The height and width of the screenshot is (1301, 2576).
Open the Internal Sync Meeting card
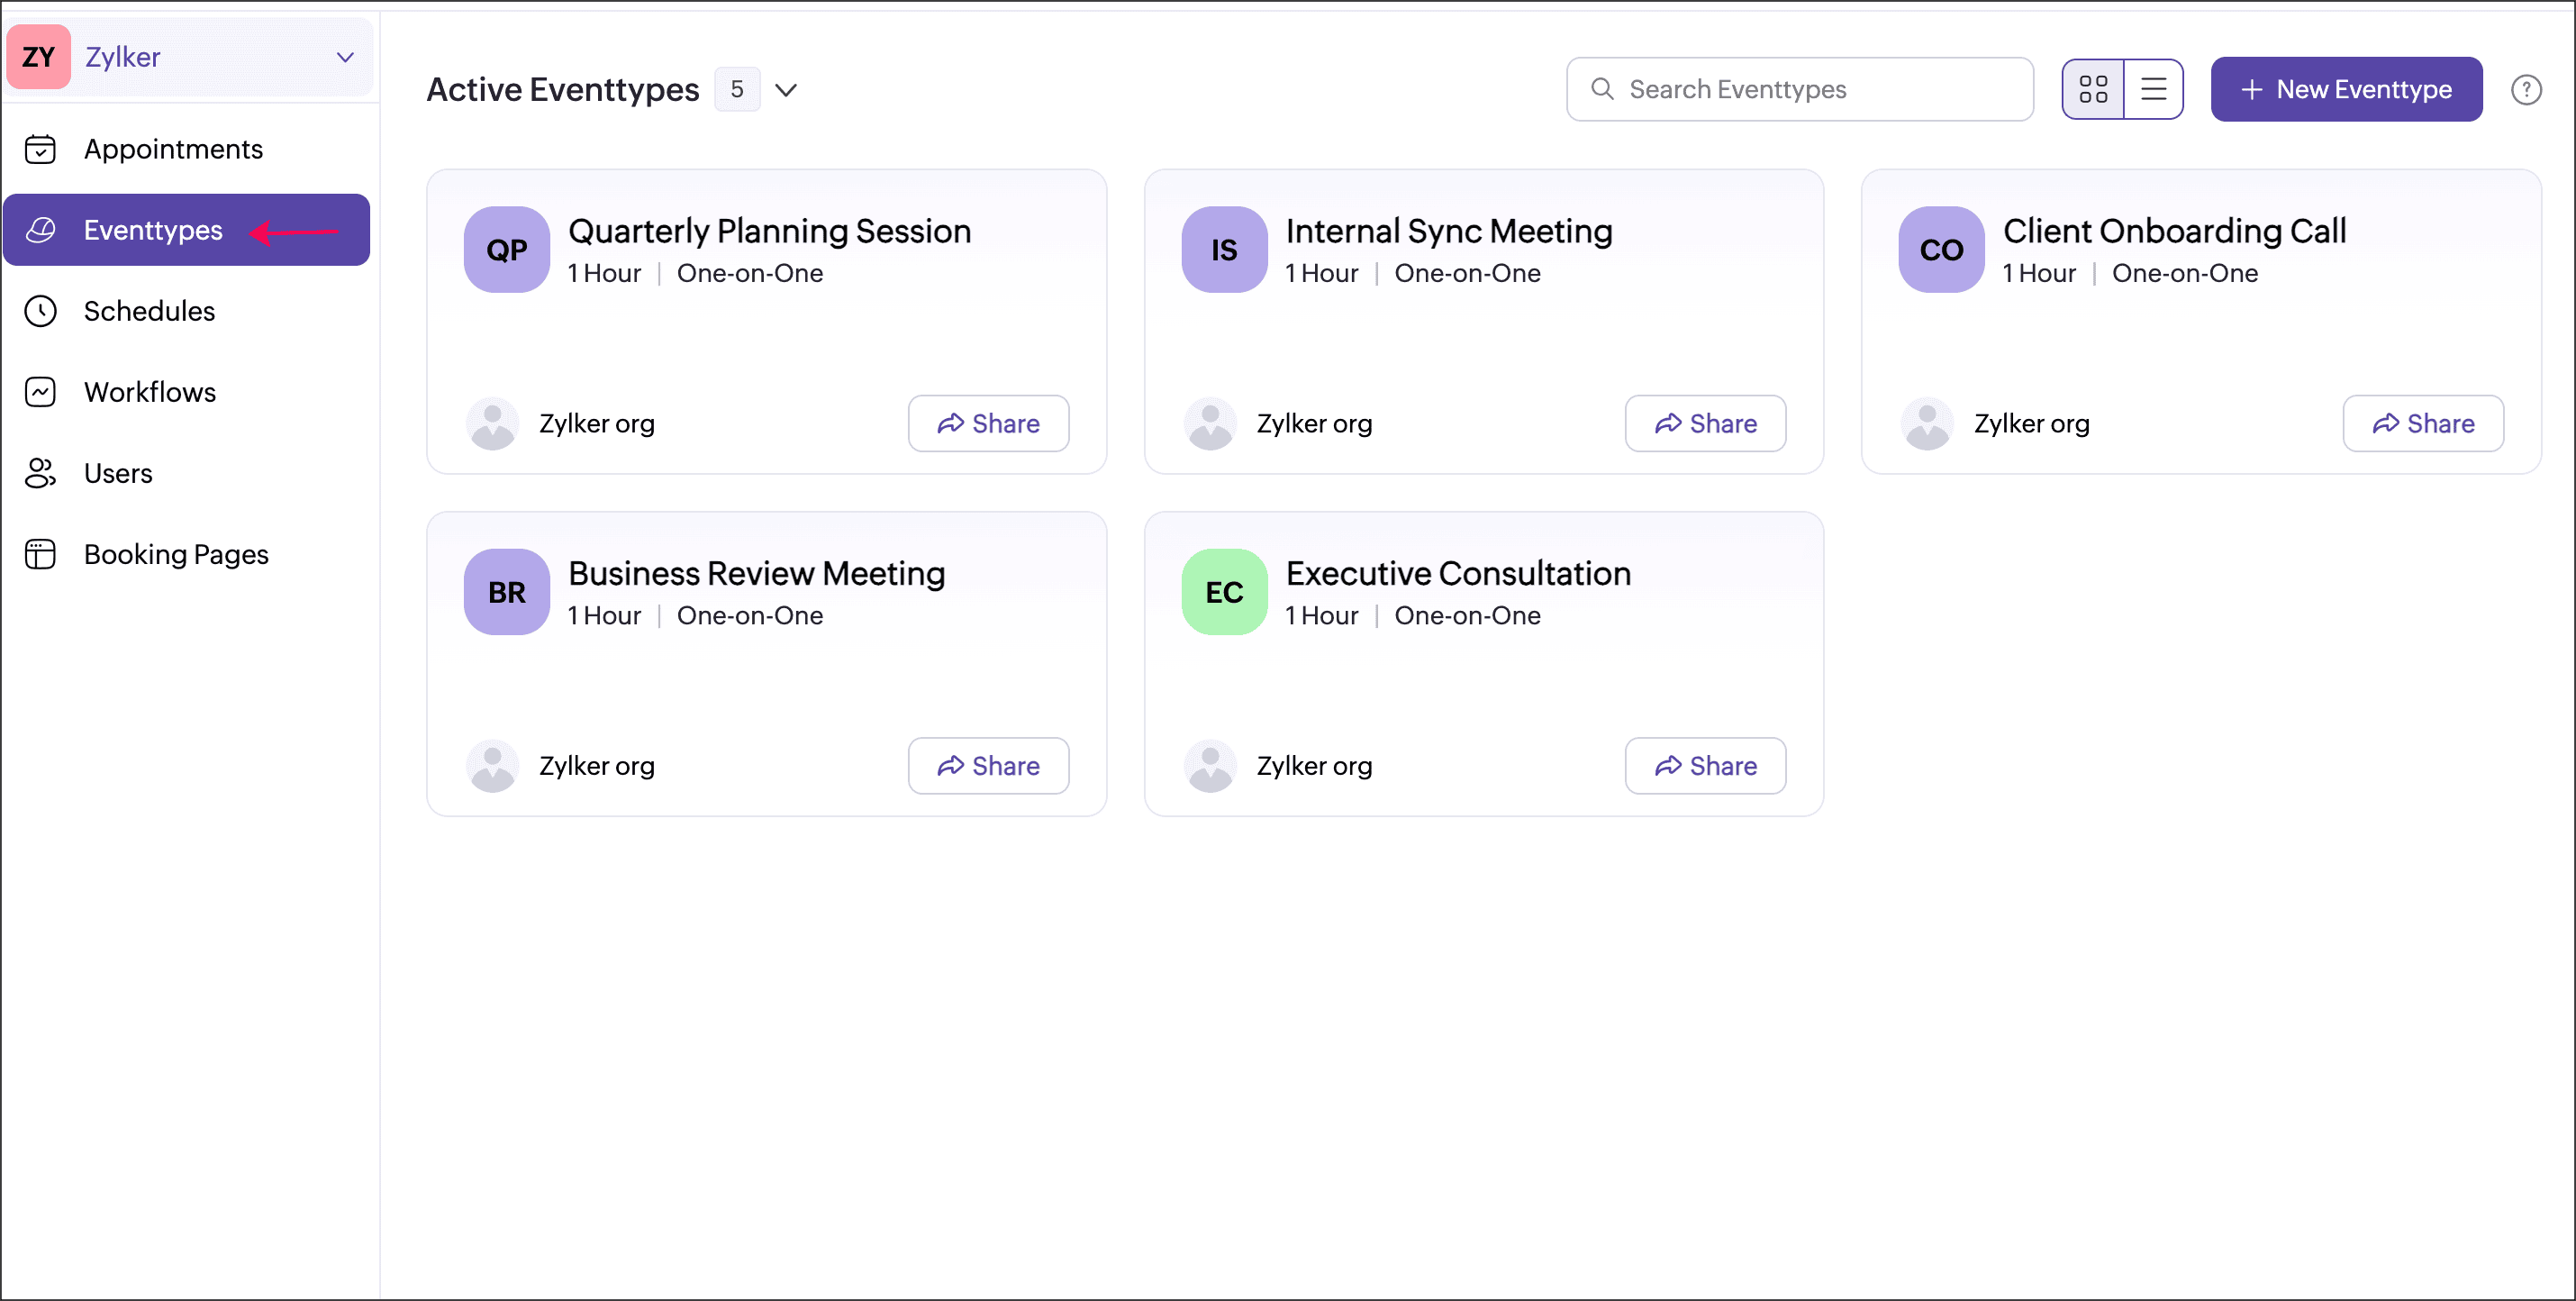pyautogui.click(x=1448, y=232)
